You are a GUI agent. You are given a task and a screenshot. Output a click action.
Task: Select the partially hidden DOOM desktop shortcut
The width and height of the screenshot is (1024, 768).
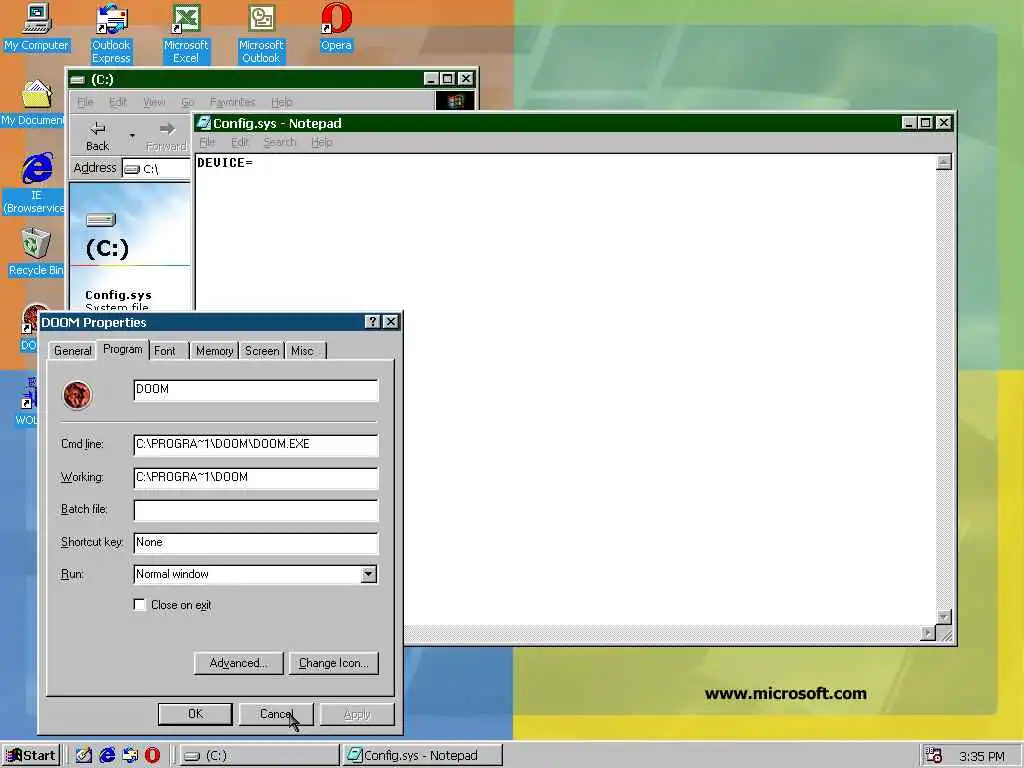click(x=31, y=327)
